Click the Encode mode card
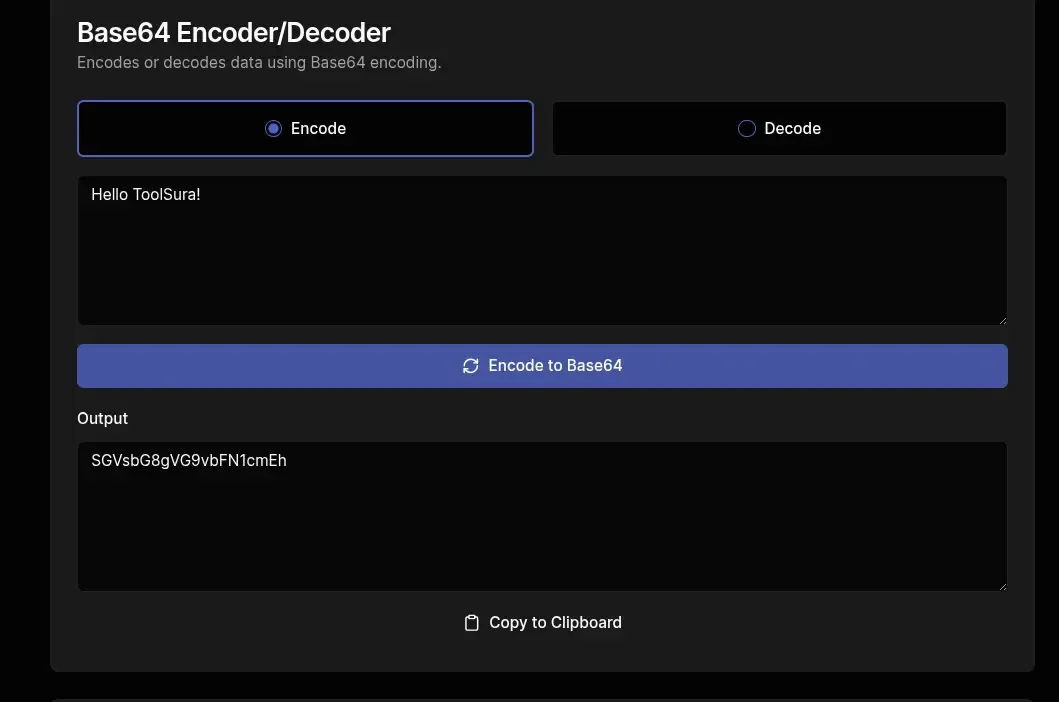The height and width of the screenshot is (702, 1059). [x=305, y=128]
